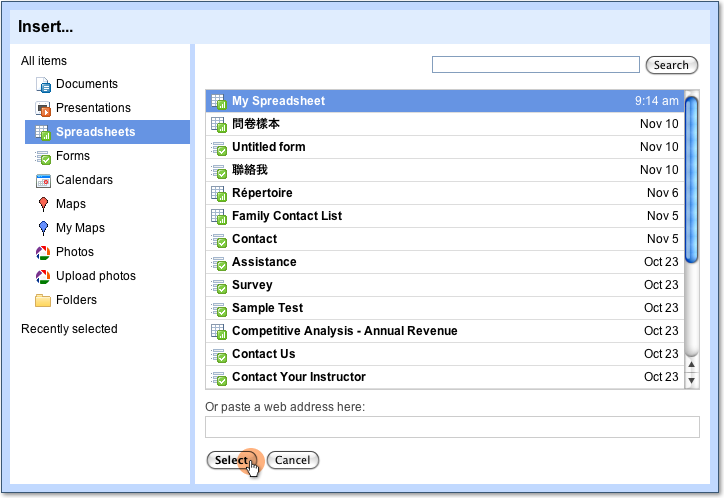724x498 pixels.
Task: Click the blue My Maps pin icon
Action: pyautogui.click(x=43, y=228)
